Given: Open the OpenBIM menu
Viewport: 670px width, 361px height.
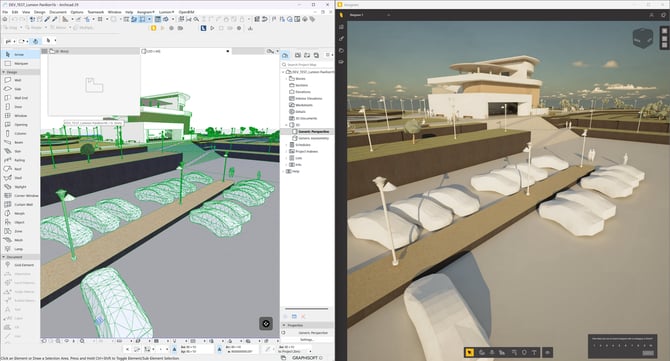Looking at the screenshot, I should pyautogui.click(x=186, y=12).
